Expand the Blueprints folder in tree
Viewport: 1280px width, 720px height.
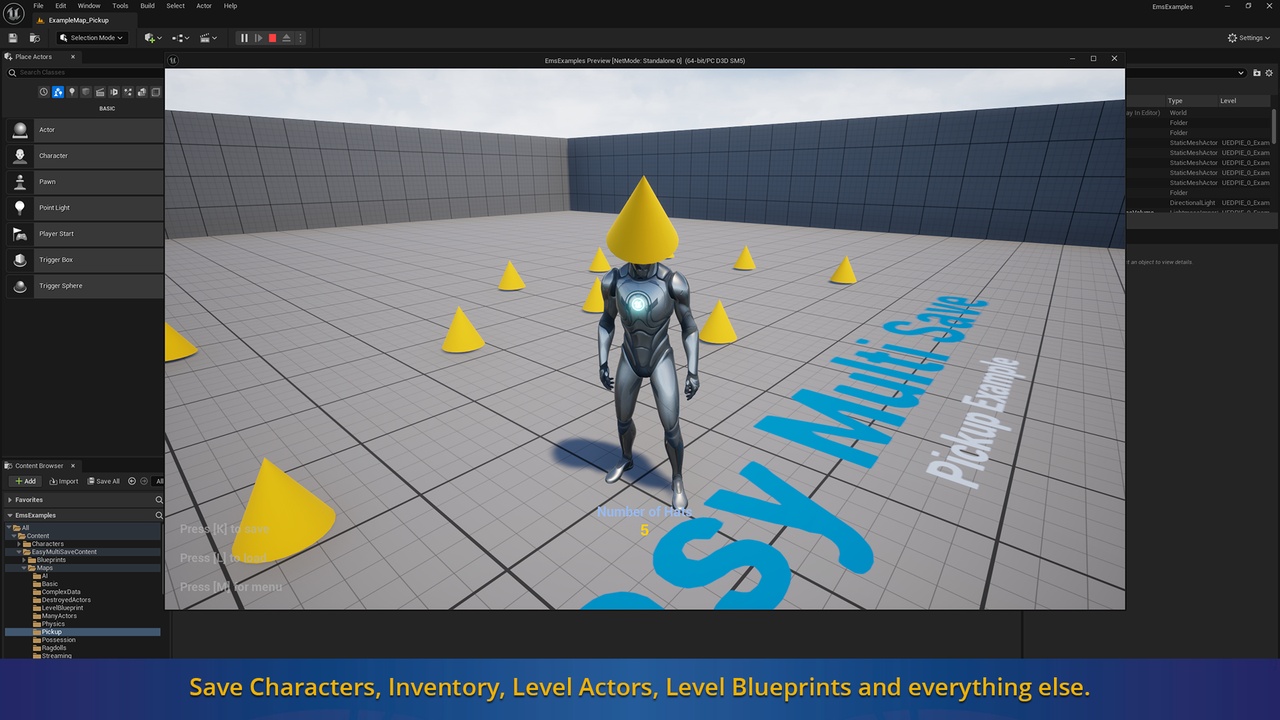24,560
